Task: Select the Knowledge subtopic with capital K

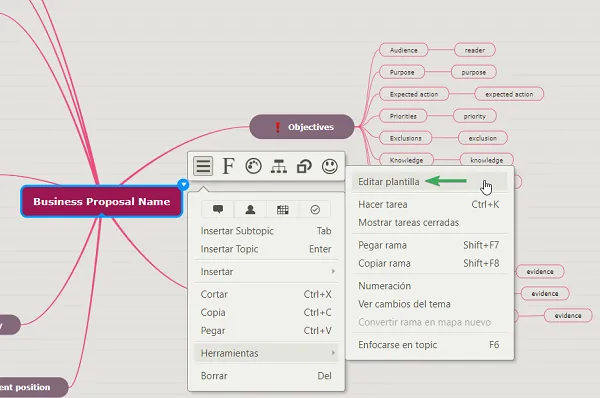Action: [406, 160]
